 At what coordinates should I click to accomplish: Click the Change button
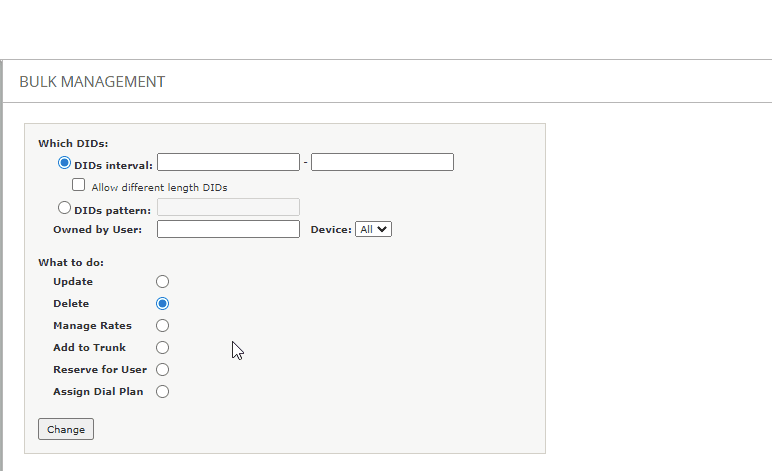click(x=66, y=429)
